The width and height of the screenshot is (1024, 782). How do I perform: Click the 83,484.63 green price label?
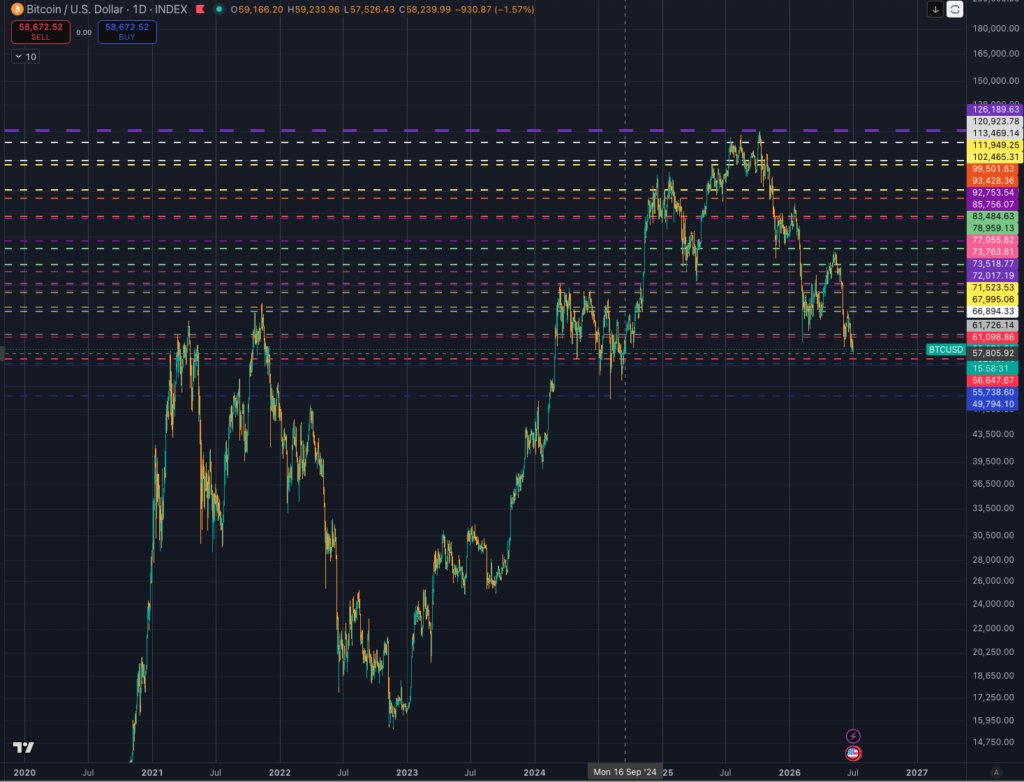[995, 216]
